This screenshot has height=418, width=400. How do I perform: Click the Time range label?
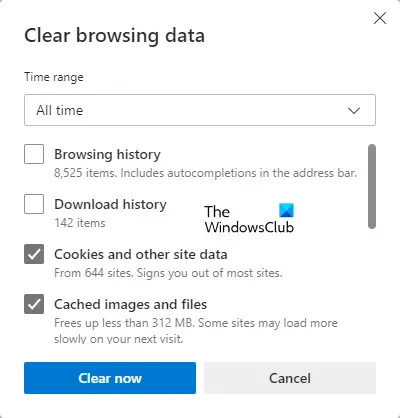[x=54, y=77]
